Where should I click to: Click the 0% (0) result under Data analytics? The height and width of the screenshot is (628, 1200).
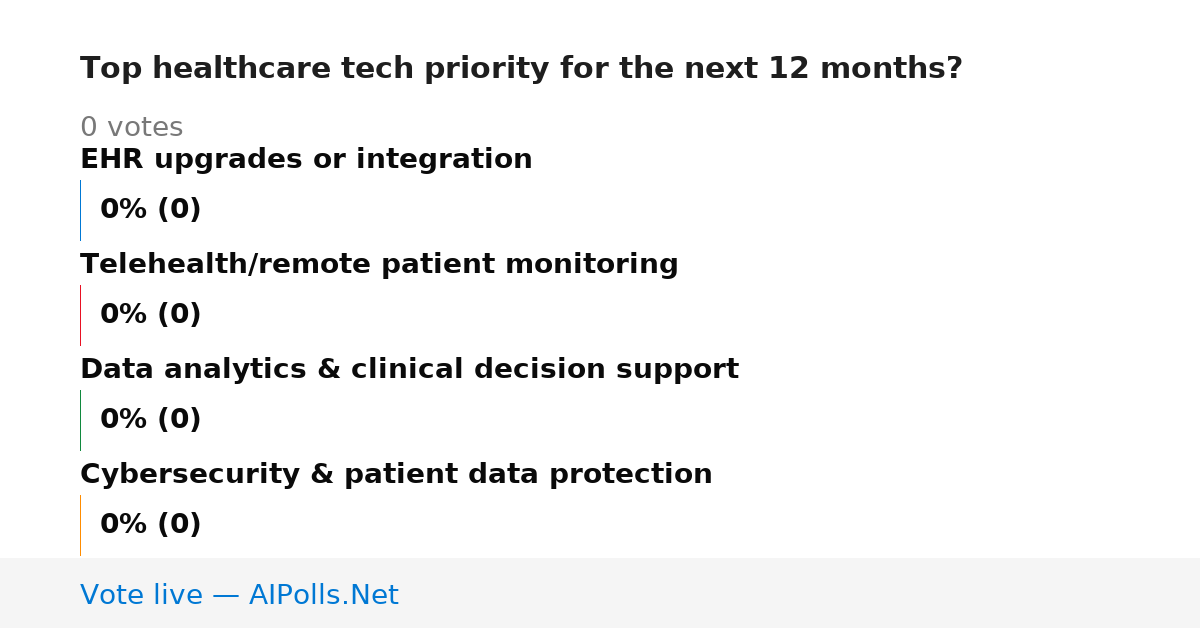point(151,420)
